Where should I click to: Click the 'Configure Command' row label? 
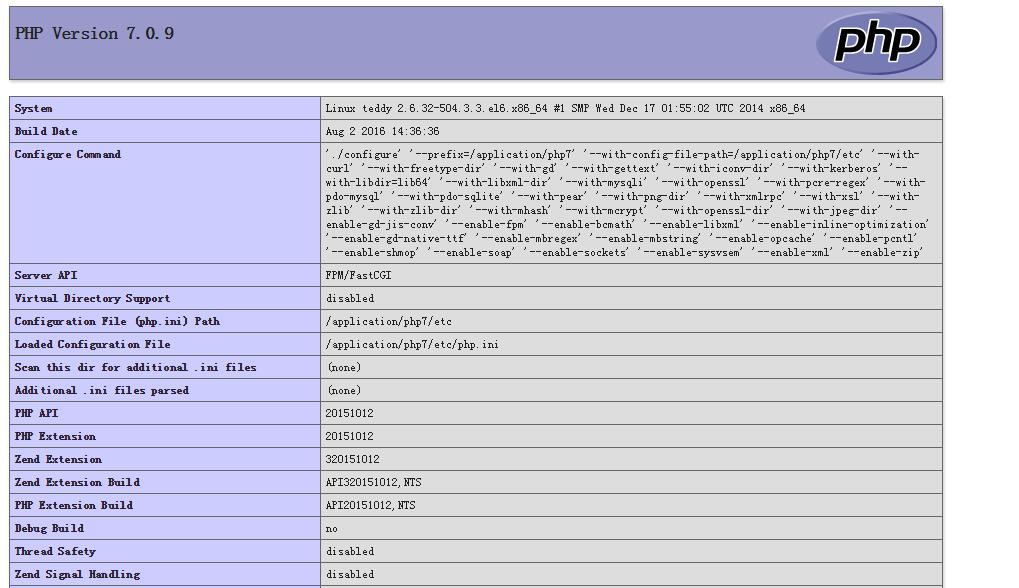68,155
